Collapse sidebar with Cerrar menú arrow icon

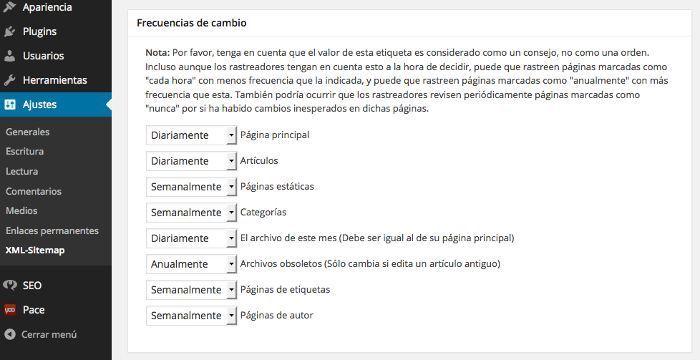(9, 334)
